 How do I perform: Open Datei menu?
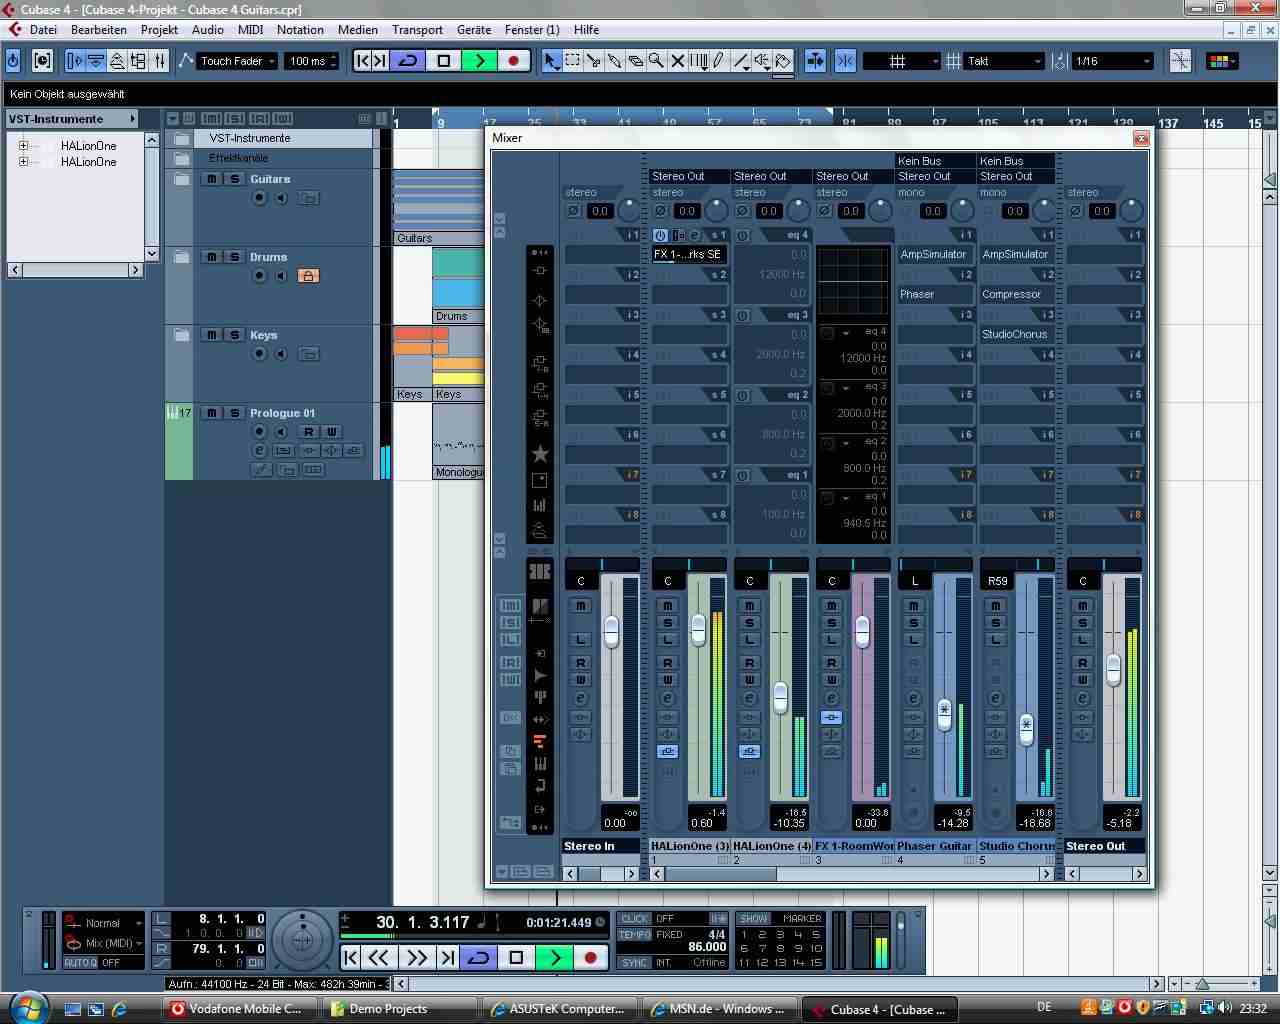(x=43, y=30)
